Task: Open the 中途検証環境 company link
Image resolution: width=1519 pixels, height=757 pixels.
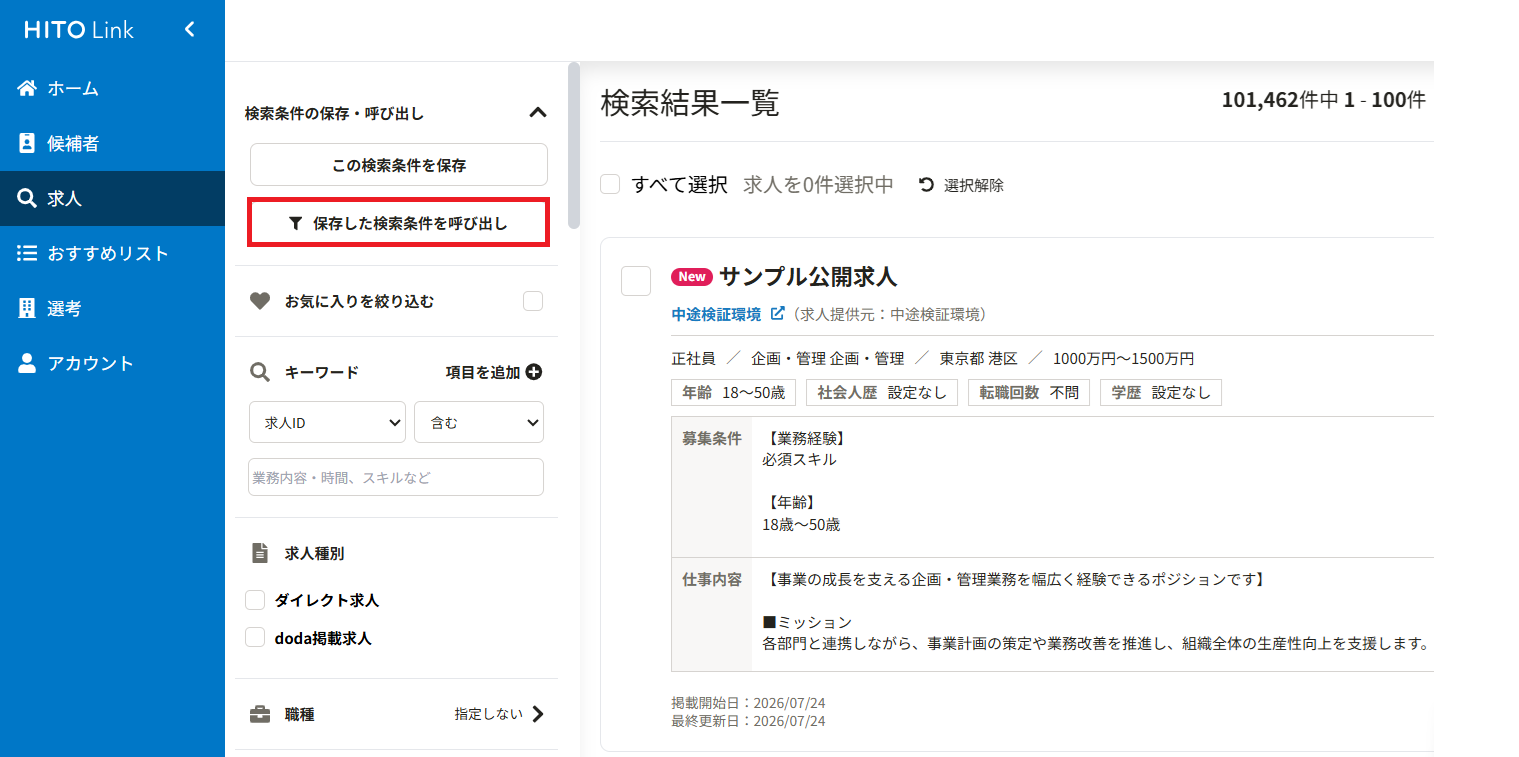Action: (x=717, y=314)
